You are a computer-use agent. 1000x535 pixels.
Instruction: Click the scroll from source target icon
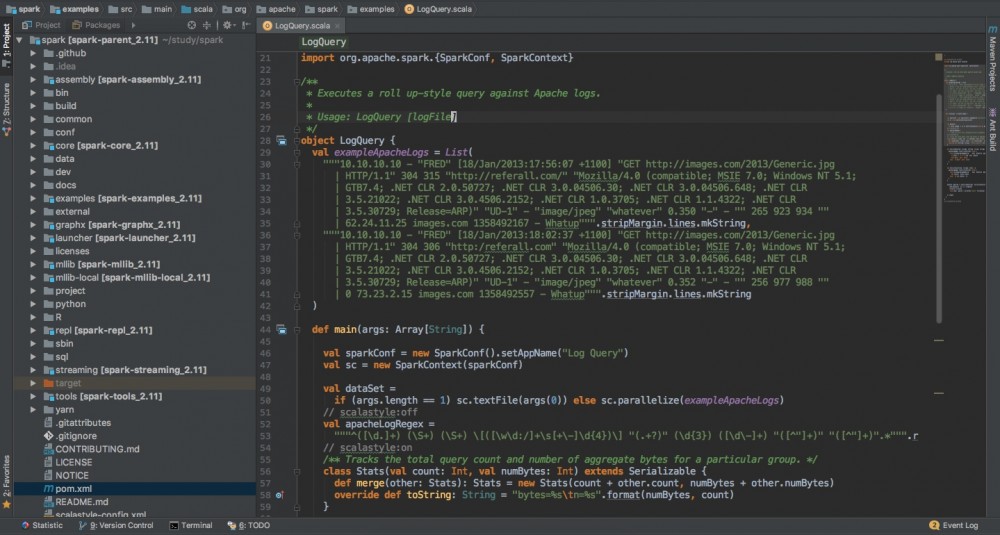(x=192, y=25)
